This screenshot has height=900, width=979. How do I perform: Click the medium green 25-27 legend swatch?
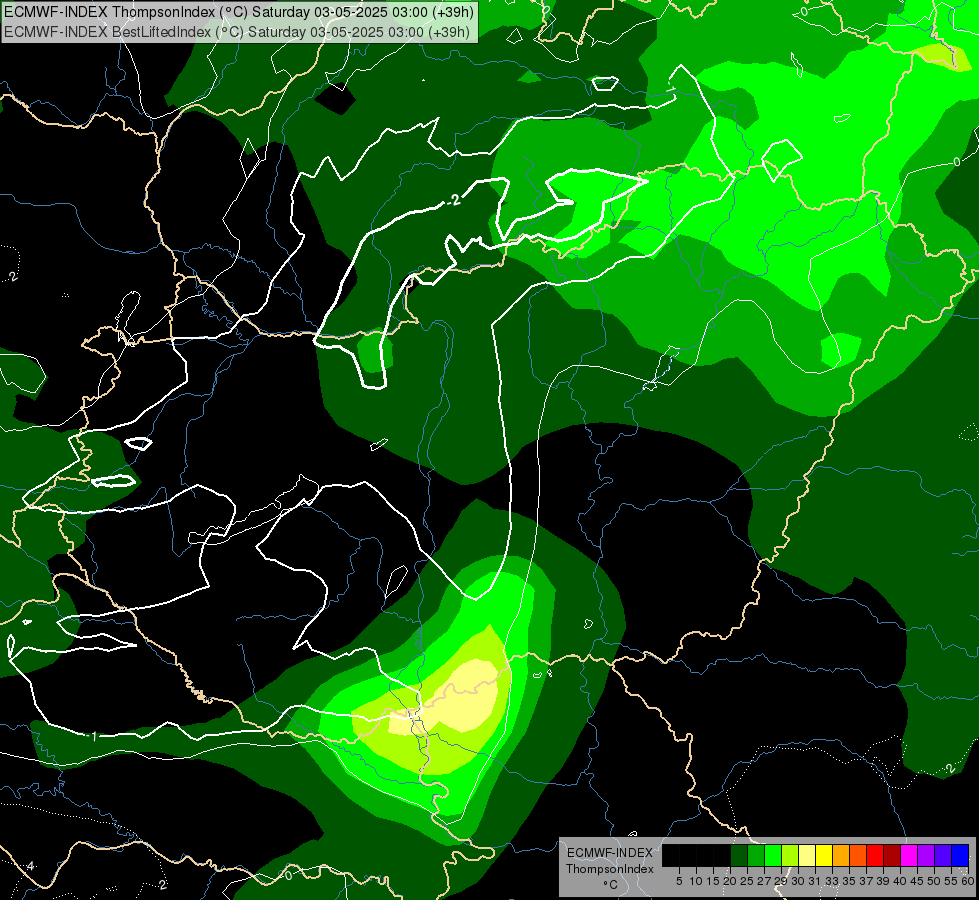[x=756, y=855]
